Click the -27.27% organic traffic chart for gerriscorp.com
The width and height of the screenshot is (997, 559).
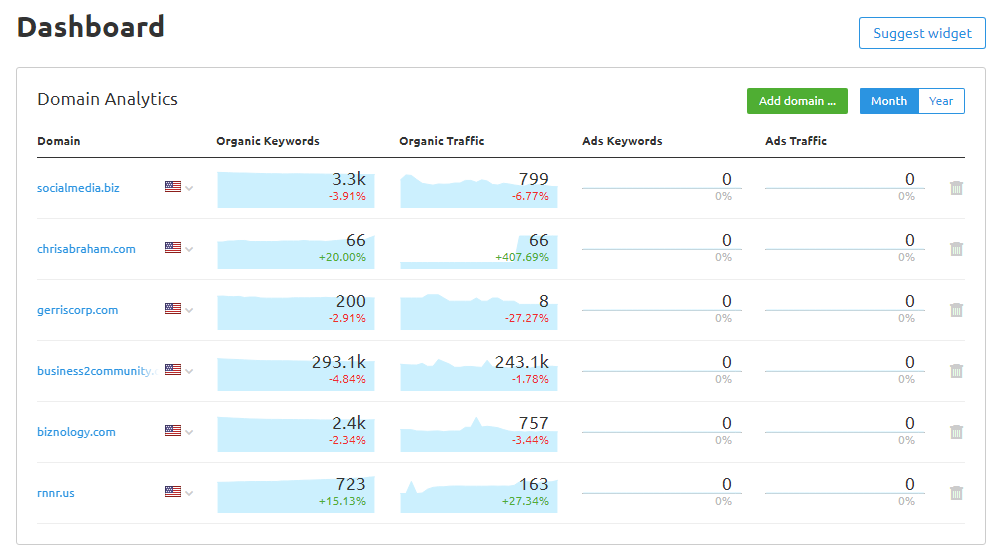[x=479, y=311]
